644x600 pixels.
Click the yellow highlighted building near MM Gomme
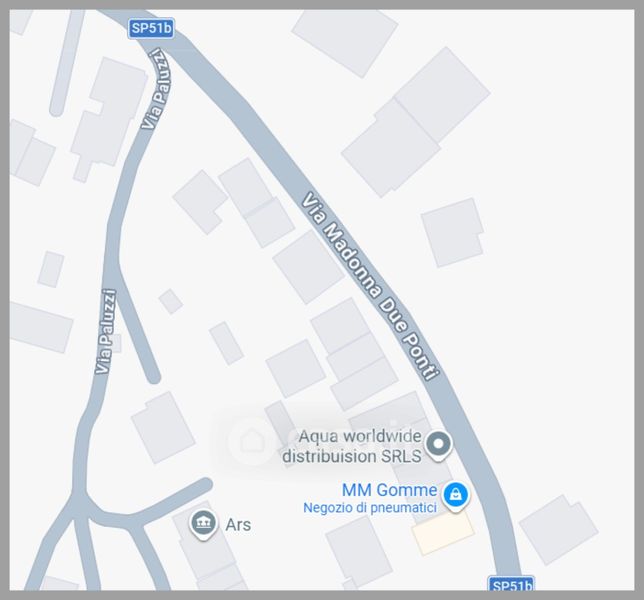[443, 533]
